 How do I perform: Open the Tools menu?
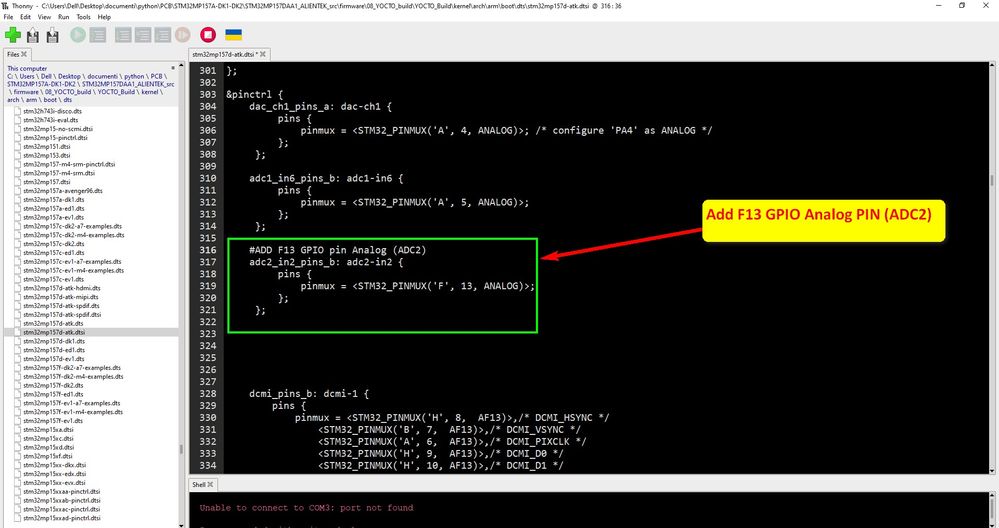coord(83,17)
